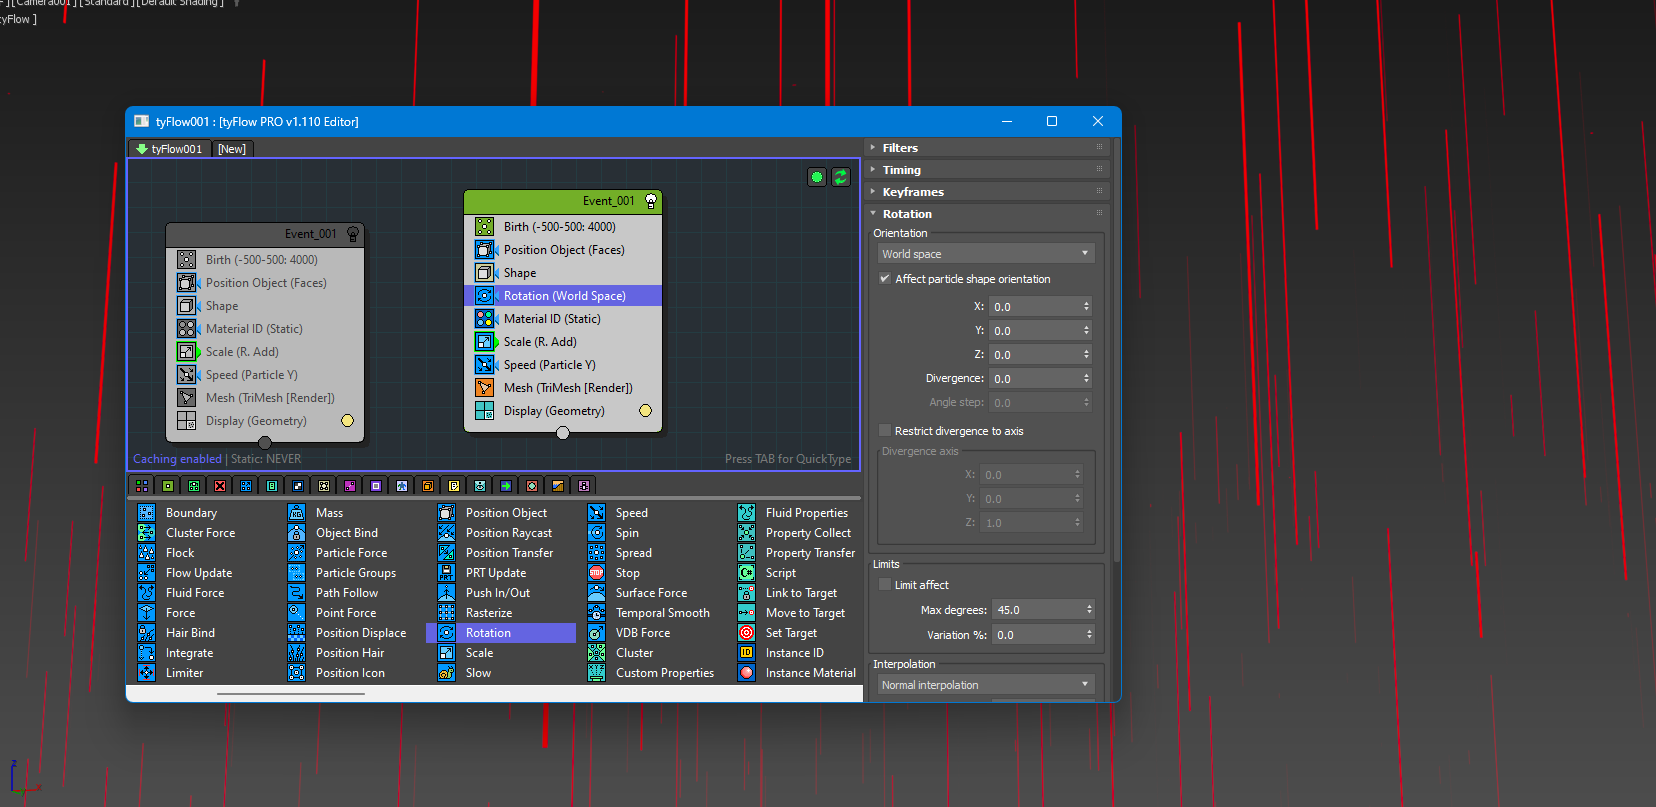Collapse the Rotation rollout
Screen dimensions: 1656x807
[x=986, y=214]
